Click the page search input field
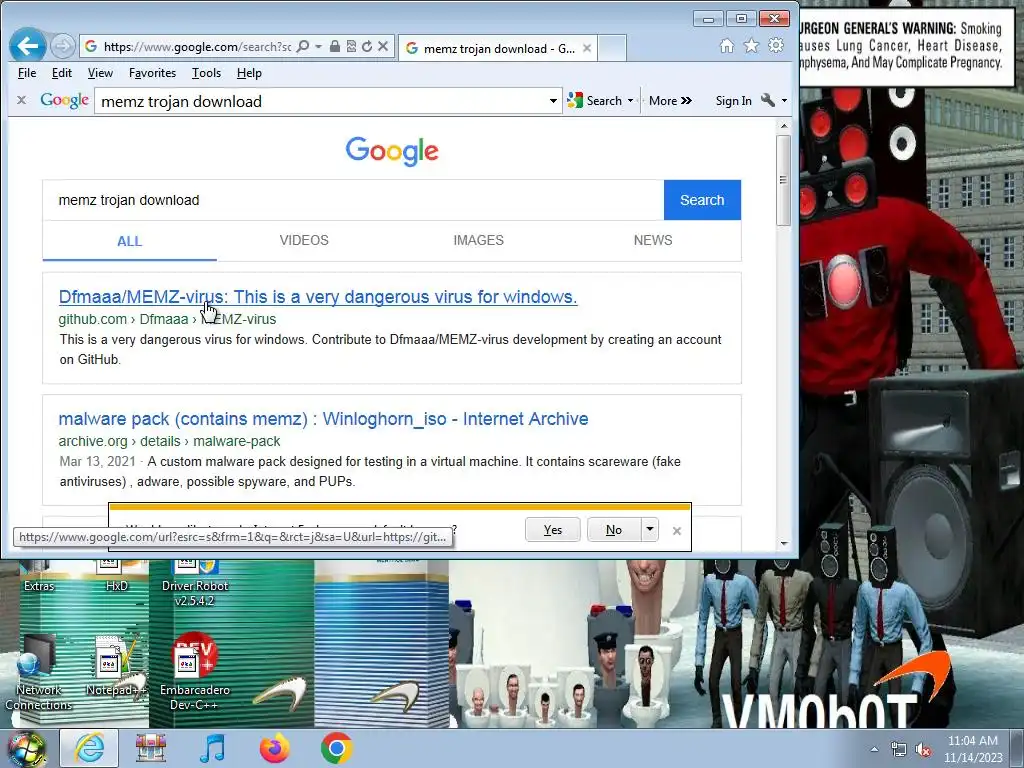The width and height of the screenshot is (1024, 768). pos(353,200)
